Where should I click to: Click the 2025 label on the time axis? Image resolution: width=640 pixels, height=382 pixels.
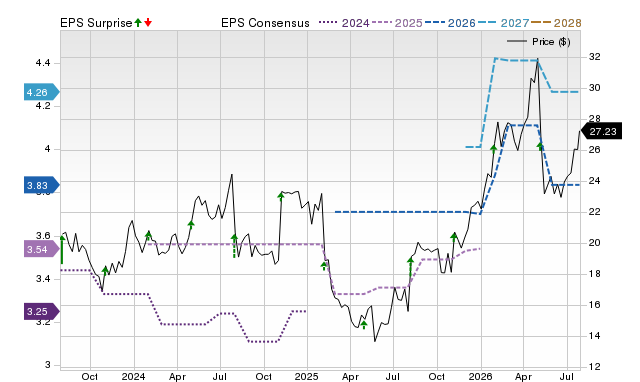pyautogui.click(x=307, y=376)
